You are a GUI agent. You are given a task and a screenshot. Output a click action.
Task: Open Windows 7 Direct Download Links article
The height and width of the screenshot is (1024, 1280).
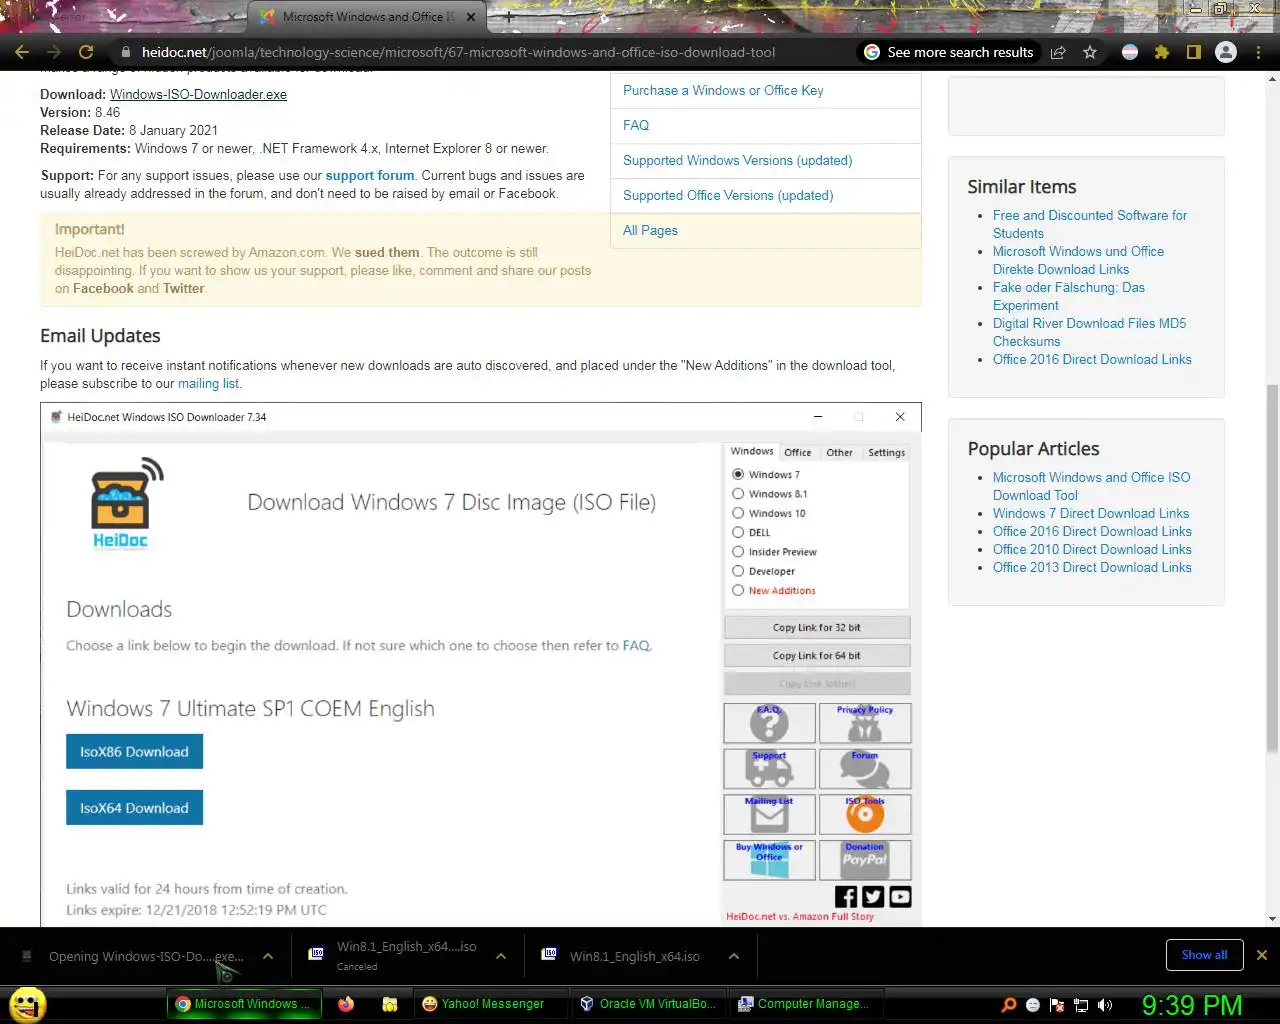point(1091,513)
